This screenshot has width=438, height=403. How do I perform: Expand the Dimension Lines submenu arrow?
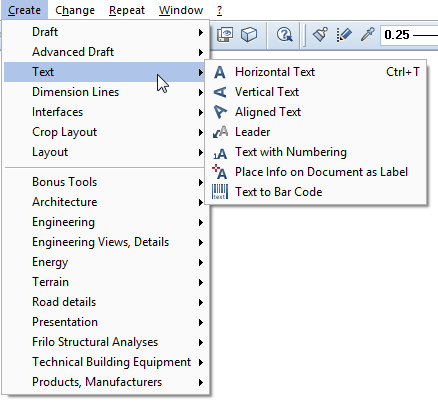pyautogui.click(x=201, y=92)
